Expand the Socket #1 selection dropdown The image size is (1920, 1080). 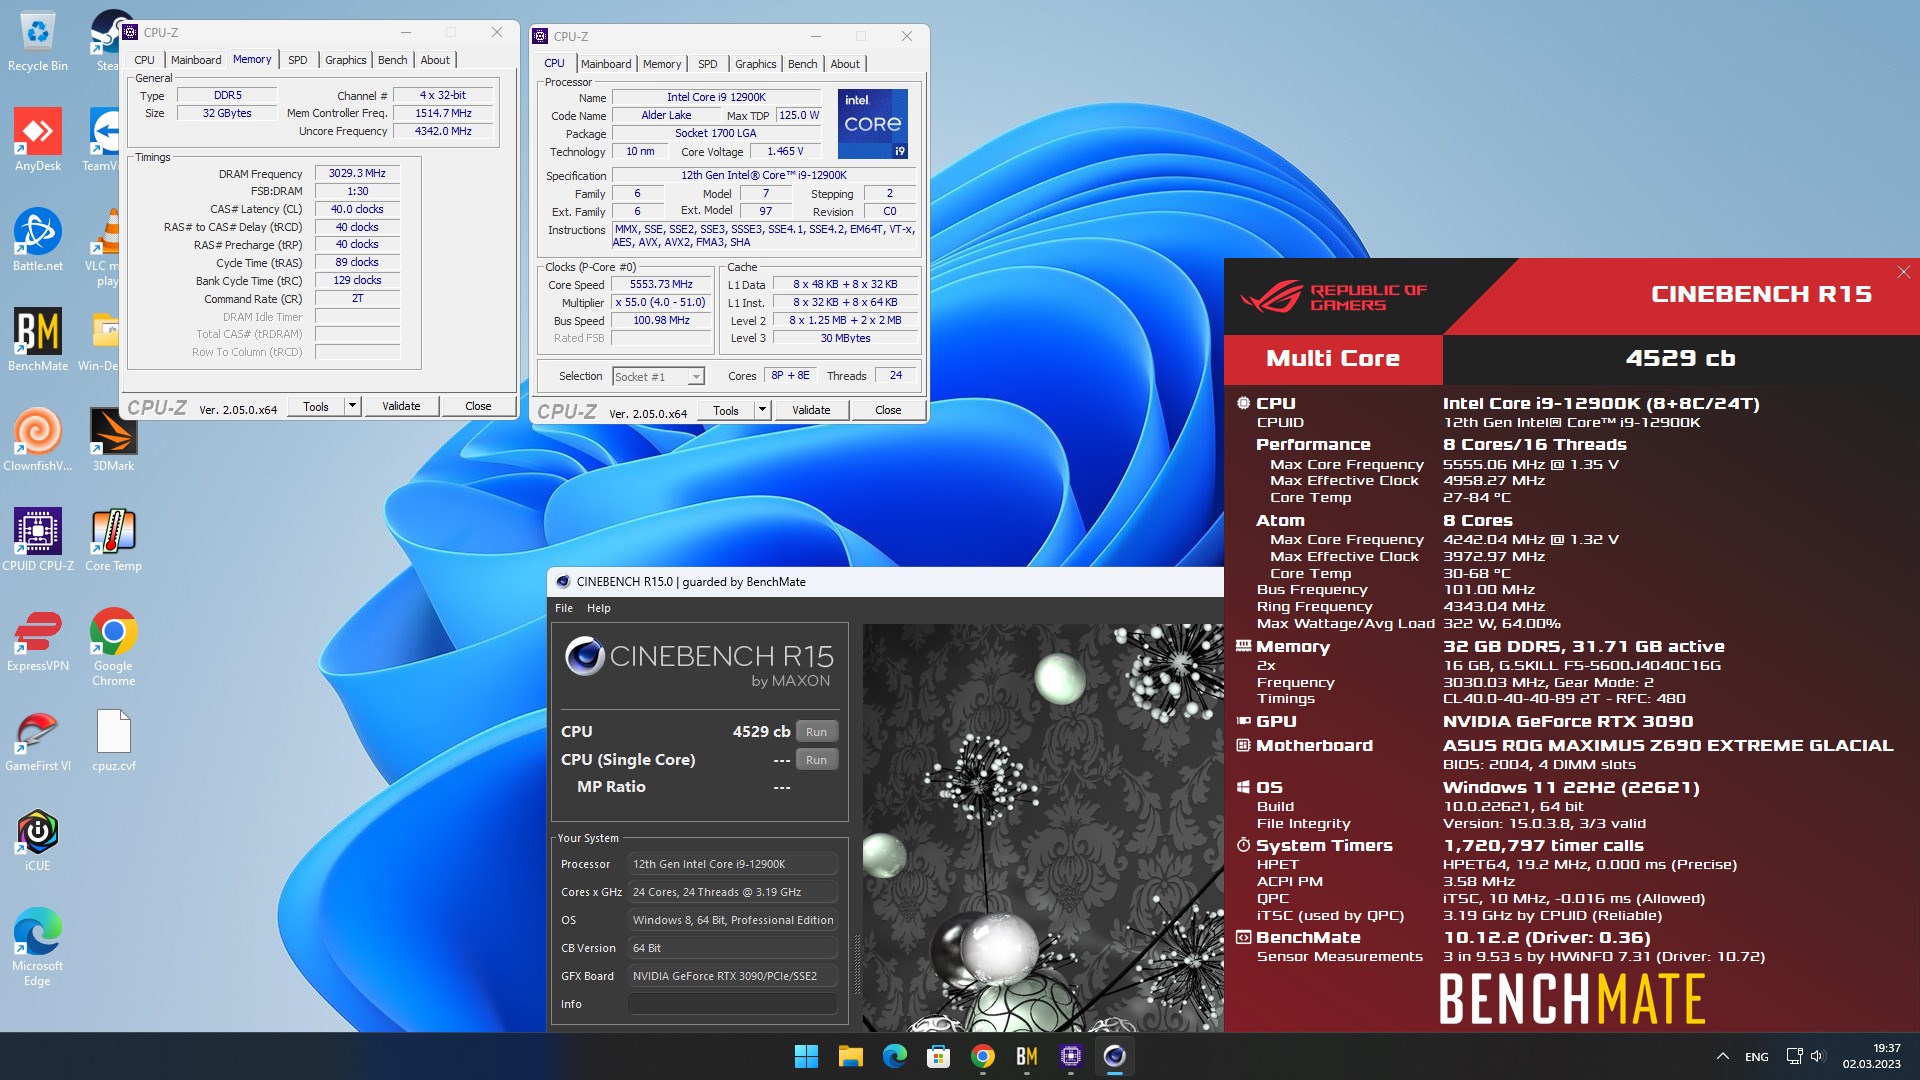696,377
